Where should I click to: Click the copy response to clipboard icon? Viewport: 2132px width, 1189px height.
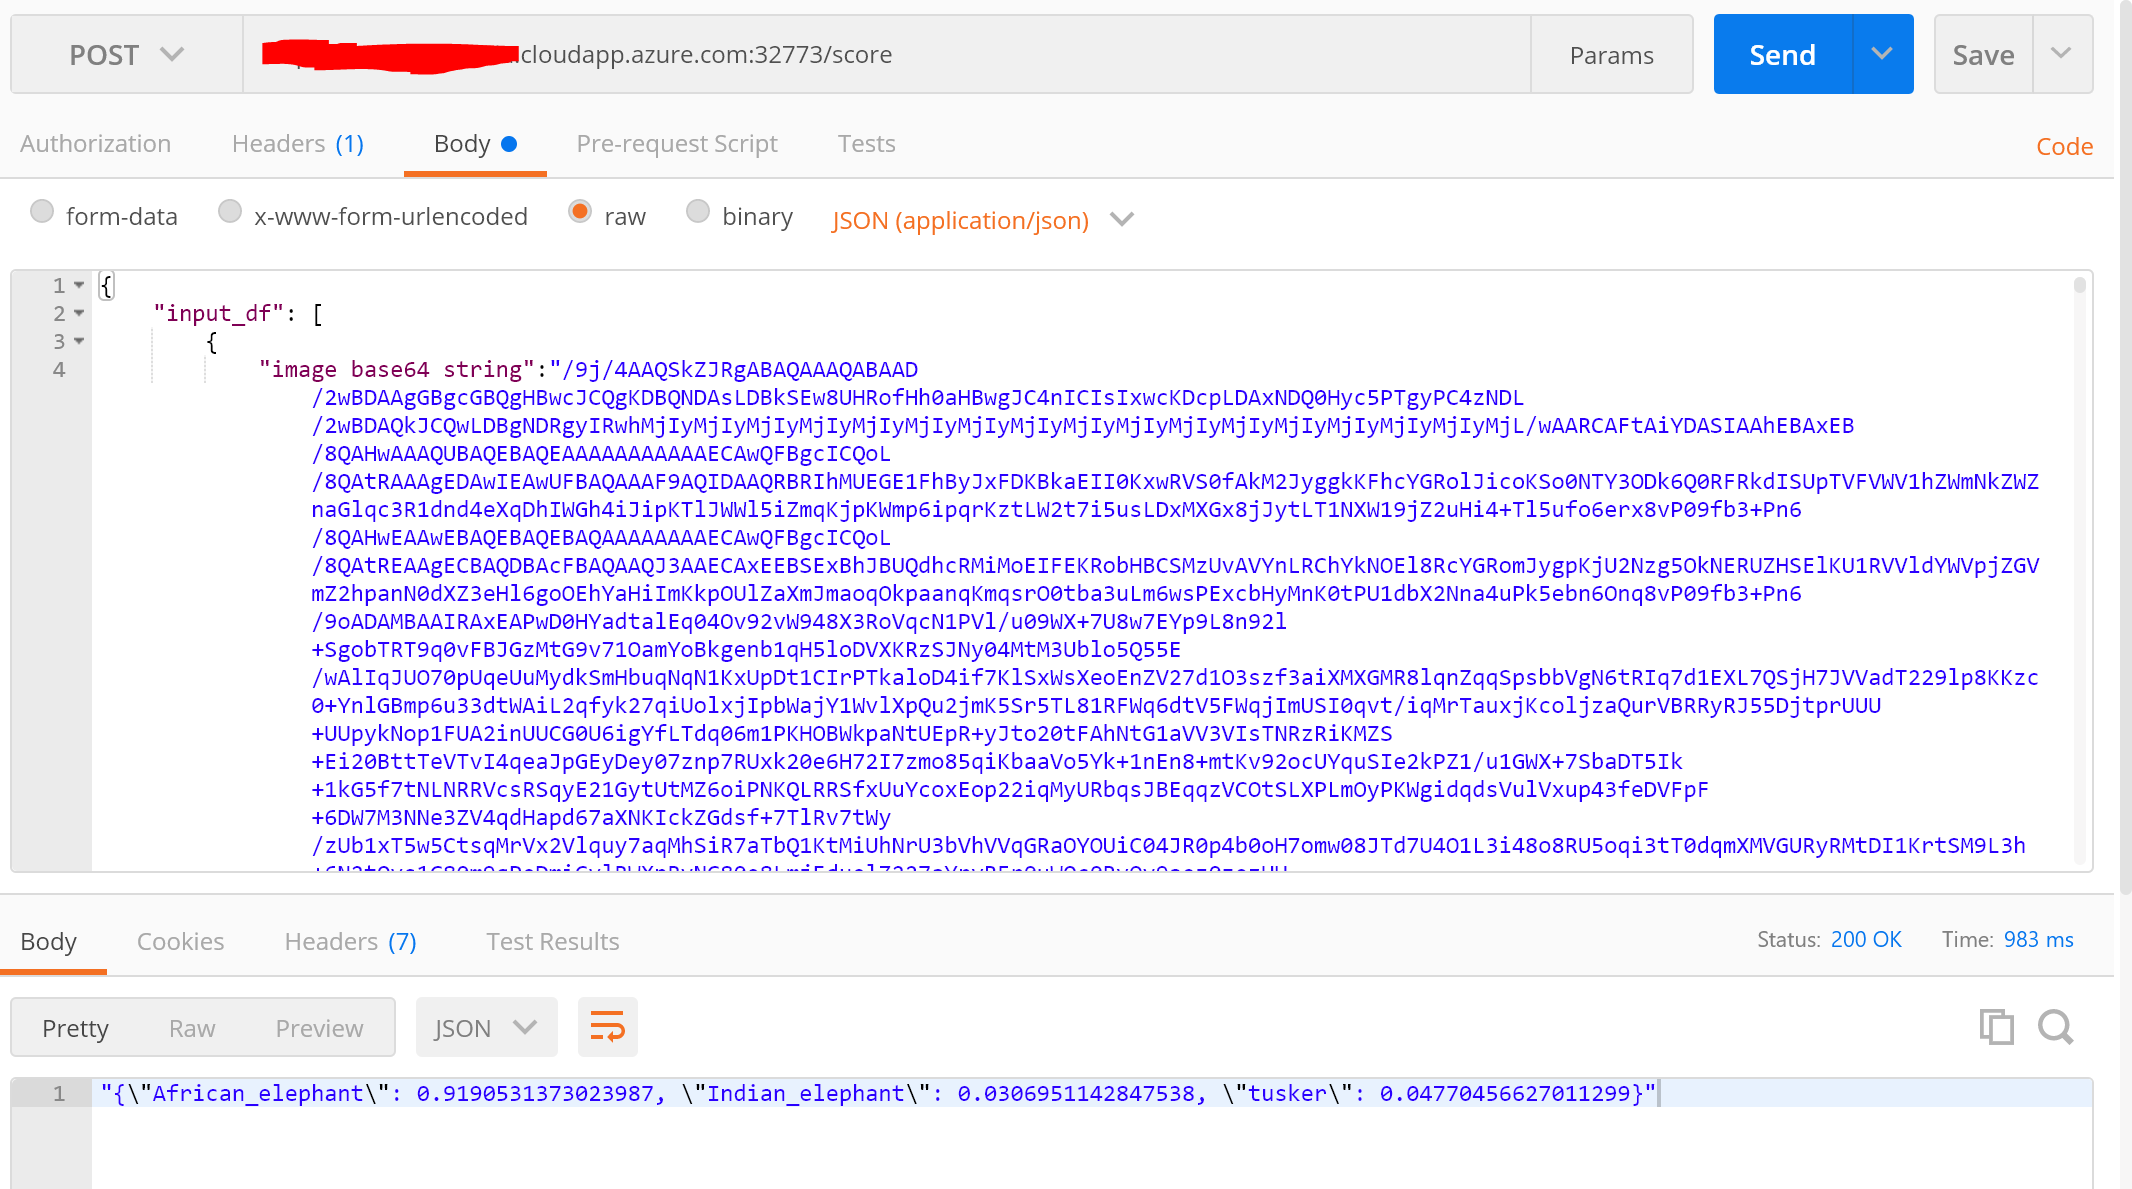(x=1996, y=1027)
